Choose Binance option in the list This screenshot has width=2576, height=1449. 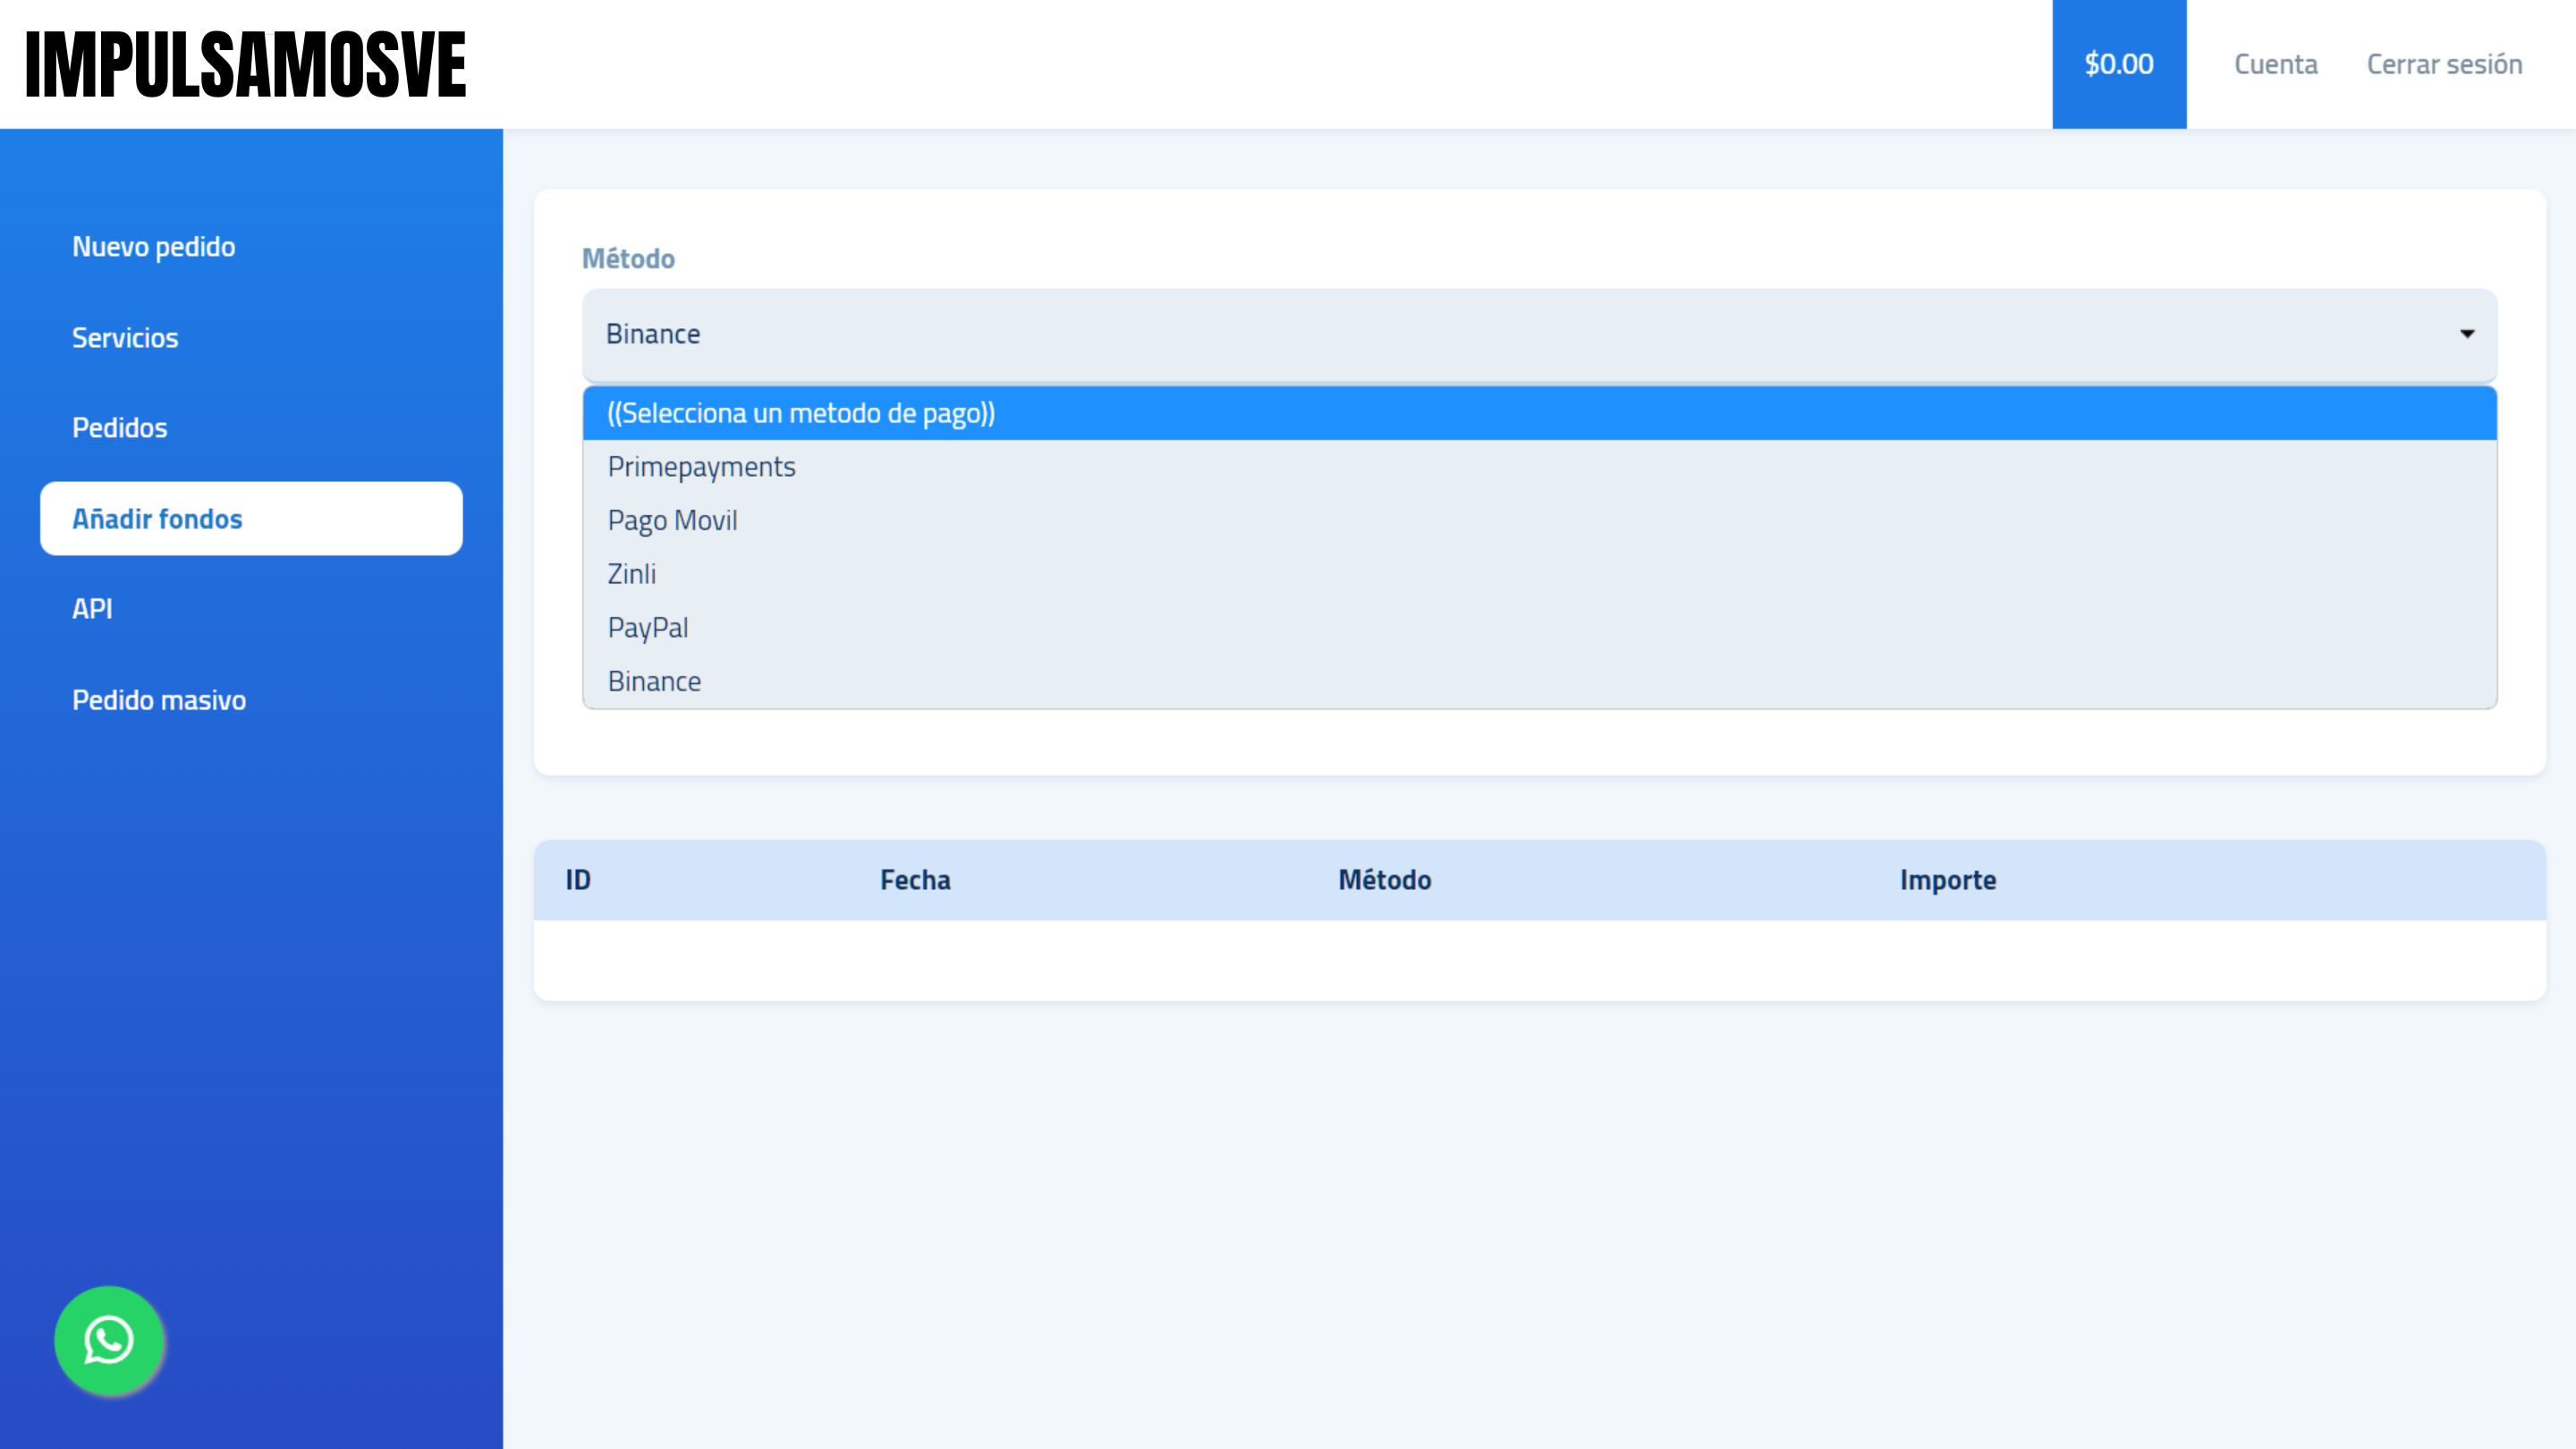pyautogui.click(x=654, y=682)
